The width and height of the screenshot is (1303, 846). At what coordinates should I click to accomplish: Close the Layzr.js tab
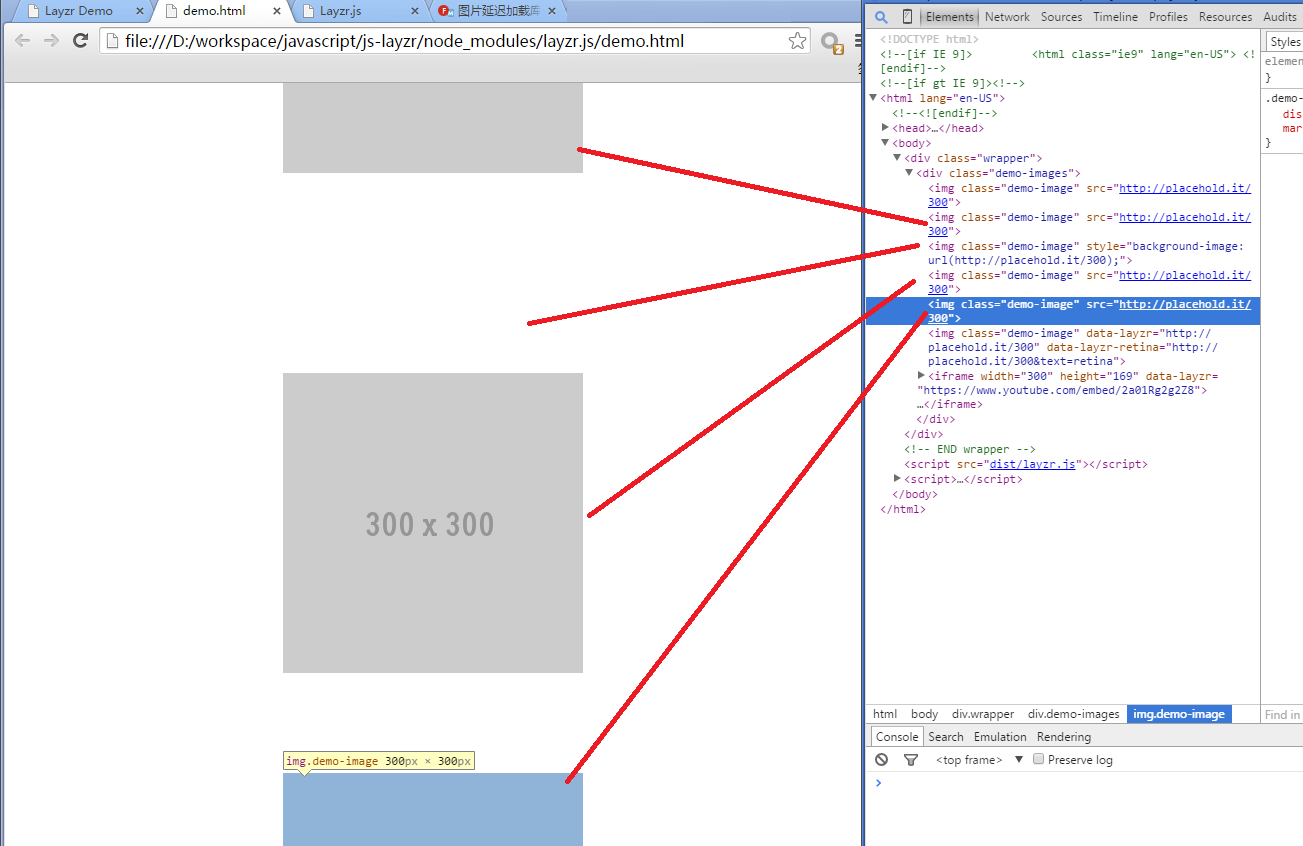(414, 11)
